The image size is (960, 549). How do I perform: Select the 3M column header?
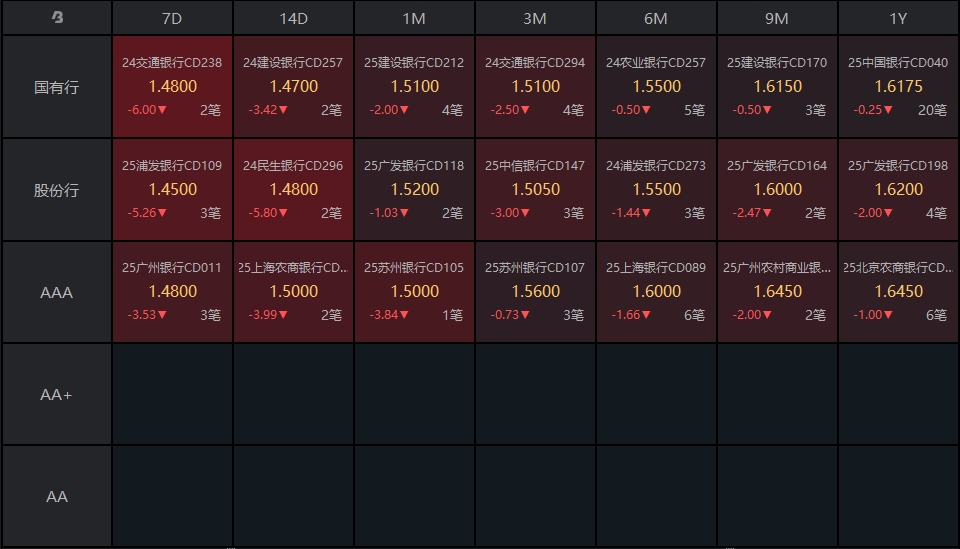pyautogui.click(x=535, y=18)
